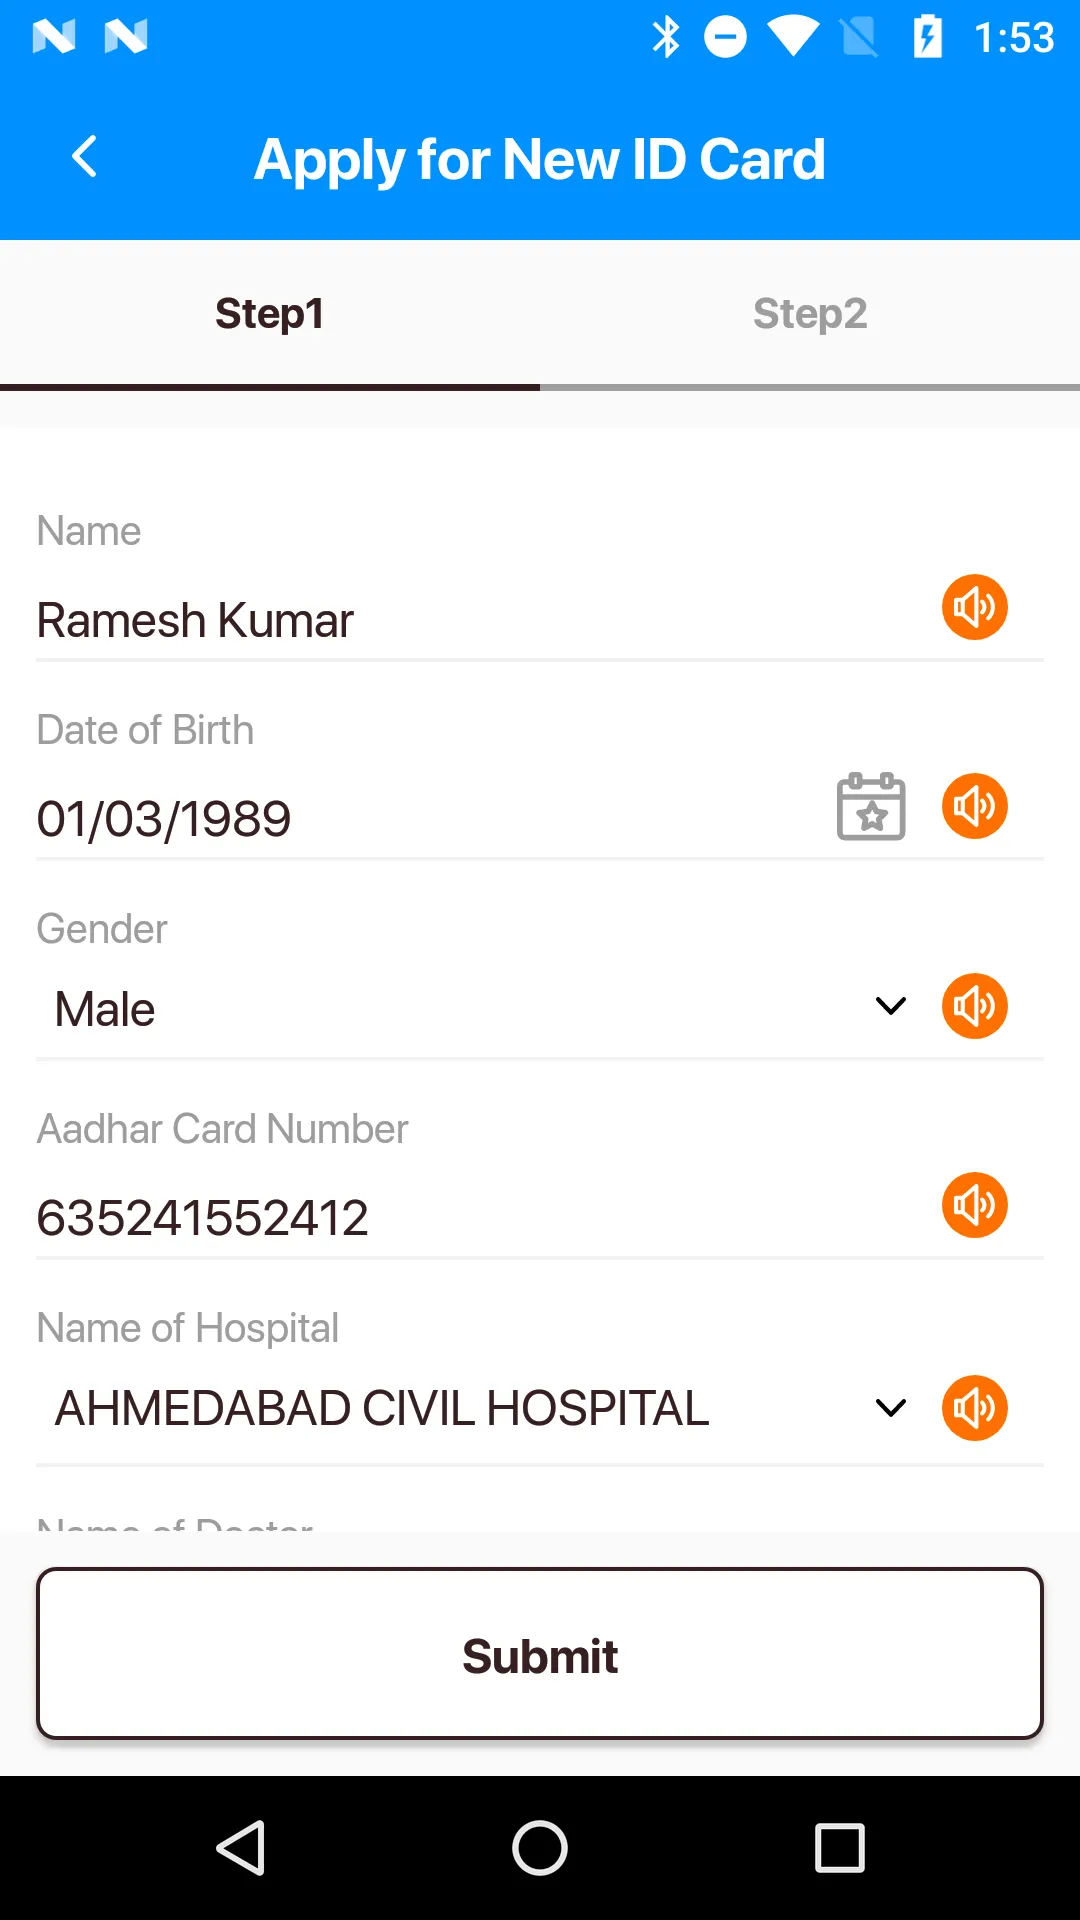Click the Gender dropdown chevron arrow
This screenshot has width=1080, height=1920.
[x=890, y=1006]
